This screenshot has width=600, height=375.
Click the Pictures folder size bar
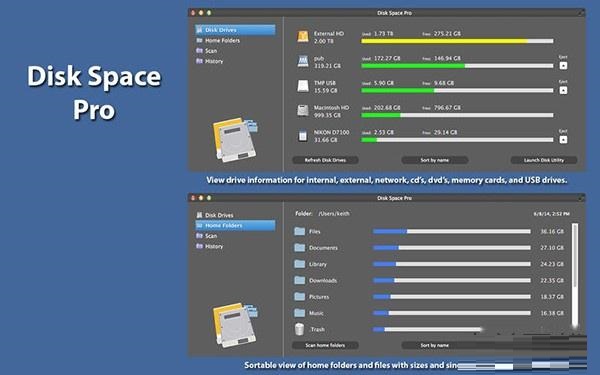pyautogui.click(x=452, y=297)
